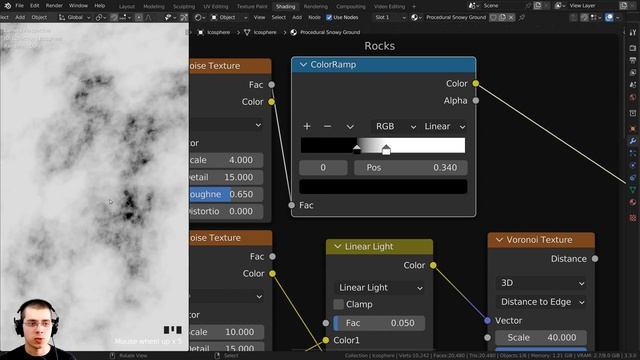The width and height of the screenshot is (640, 360).
Task: Select the black color stop handle
Action: (x=357, y=149)
